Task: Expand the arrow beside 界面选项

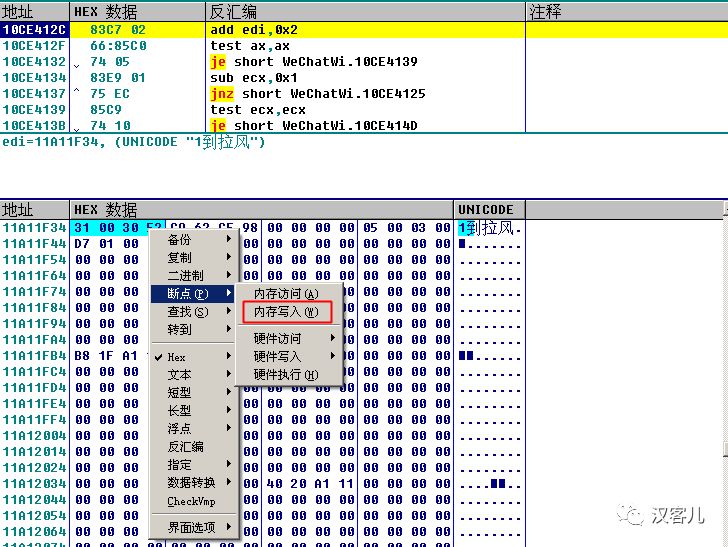Action: pyautogui.click(x=229, y=527)
